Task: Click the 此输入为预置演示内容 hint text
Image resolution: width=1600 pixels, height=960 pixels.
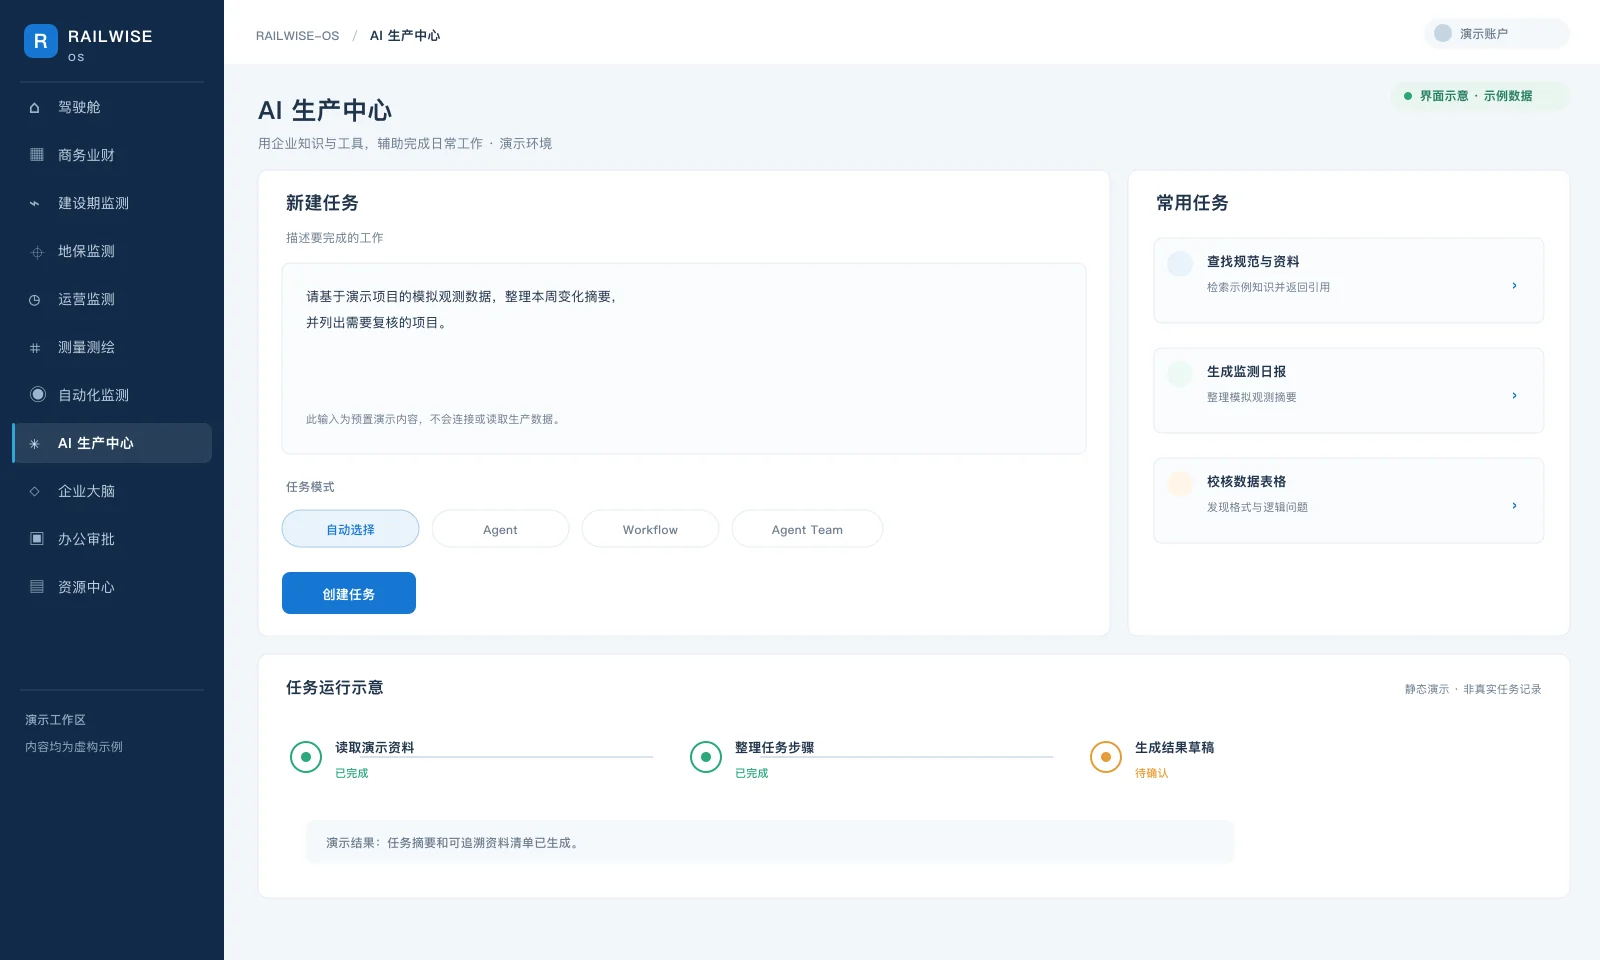Action: [x=435, y=419]
